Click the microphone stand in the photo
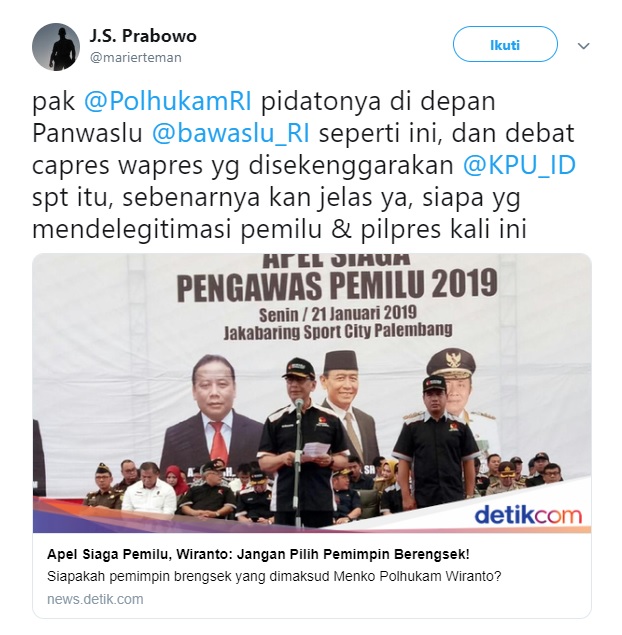 tap(299, 462)
